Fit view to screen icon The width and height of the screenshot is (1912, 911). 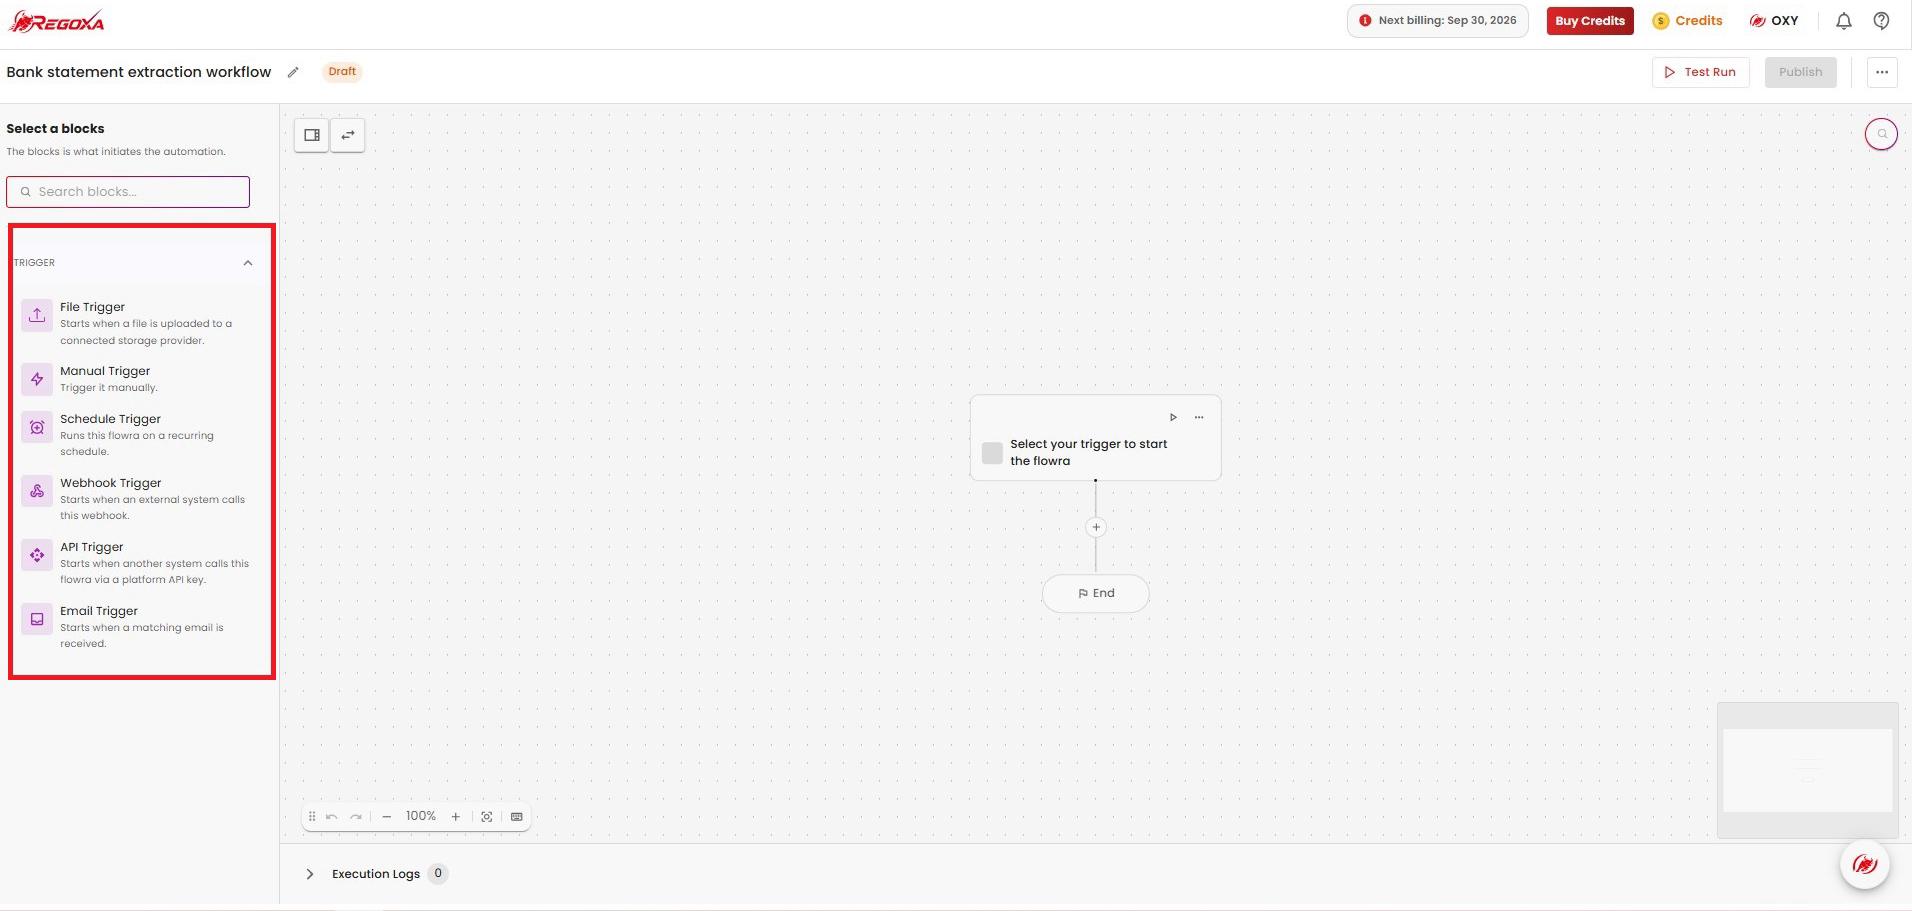coord(487,817)
